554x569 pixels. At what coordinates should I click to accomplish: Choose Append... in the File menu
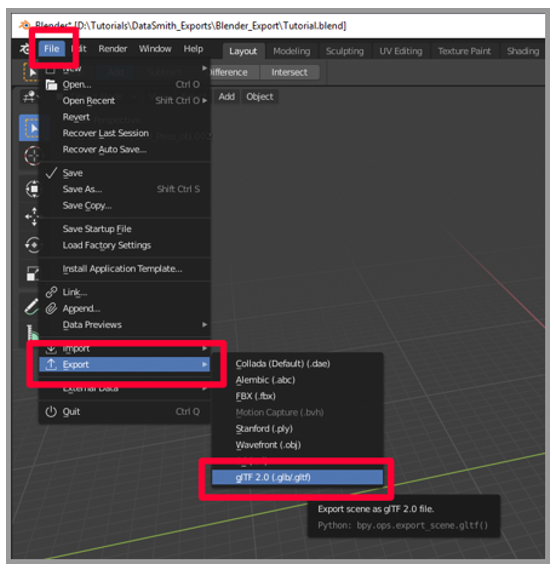pos(124,308)
